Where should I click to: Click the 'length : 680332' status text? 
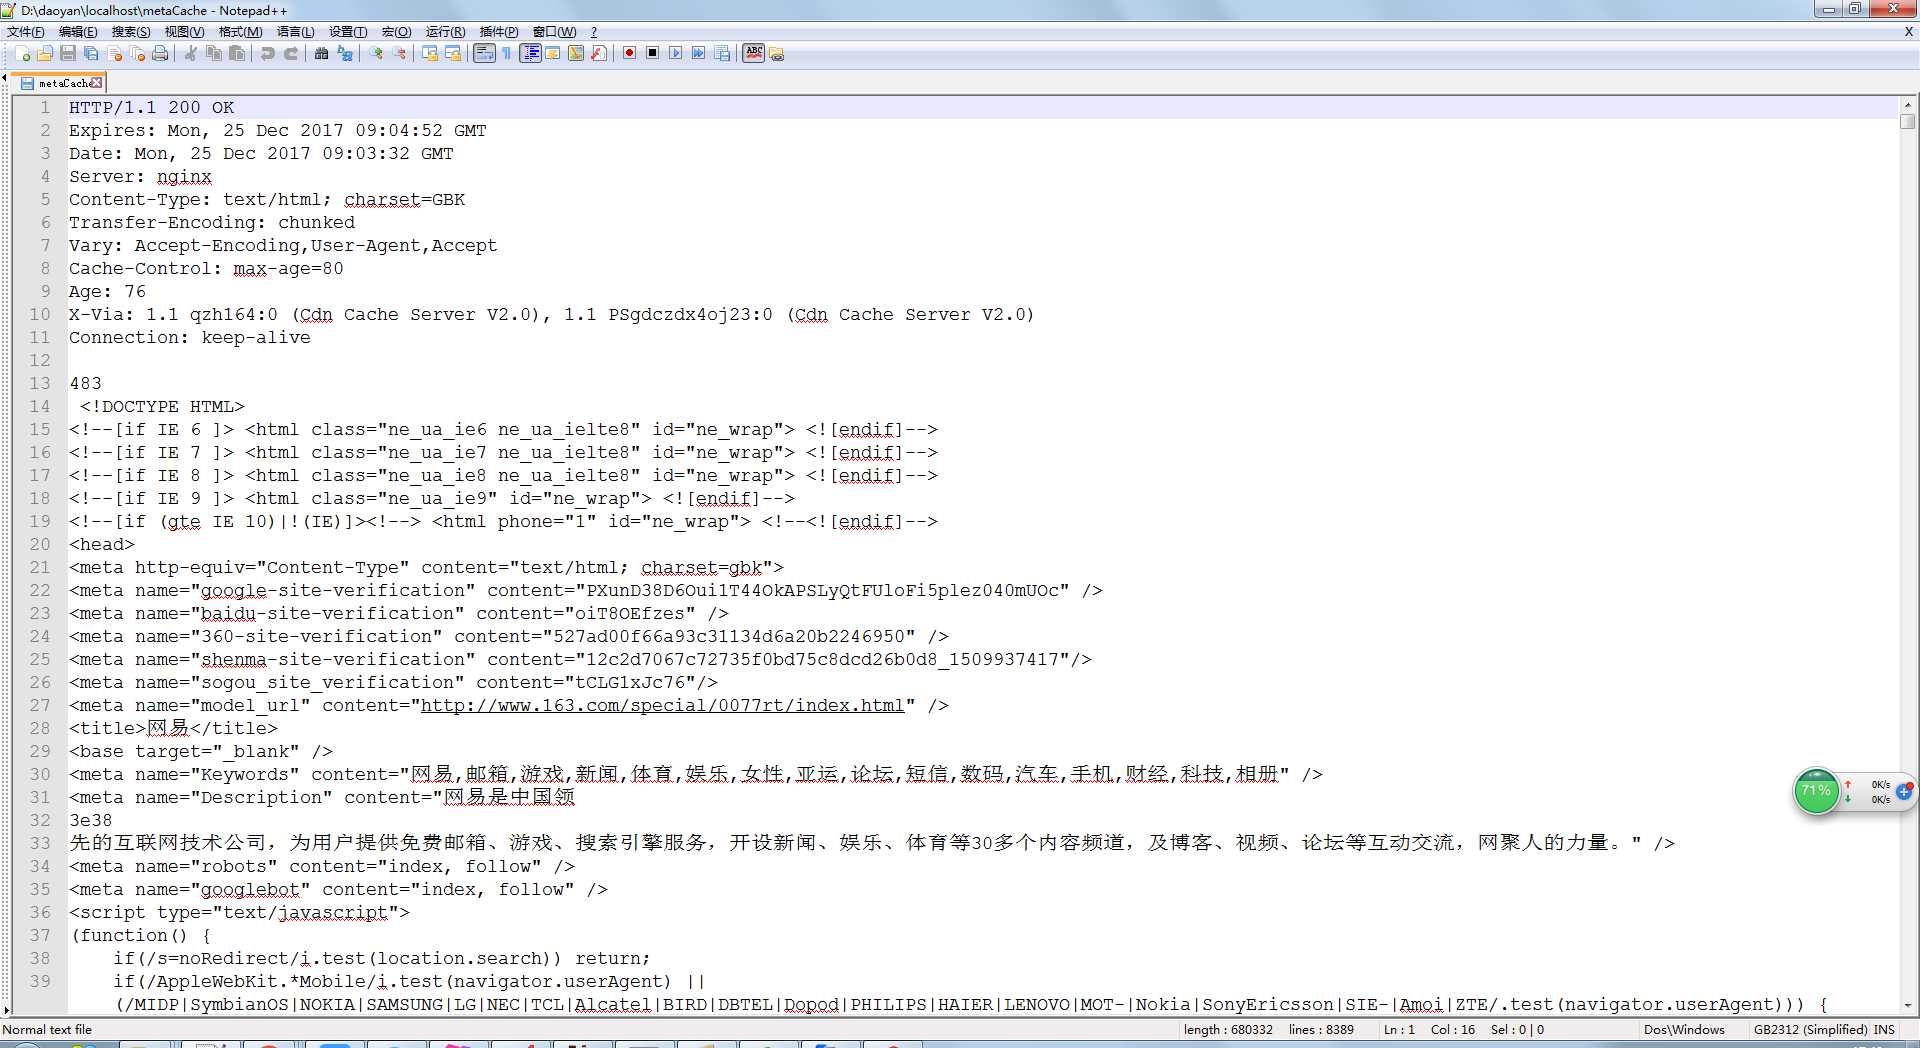click(x=1228, y=1029)
